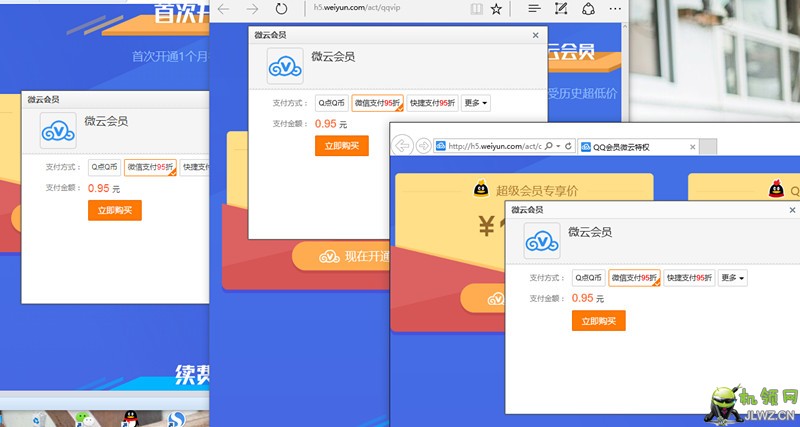Click the Edge forward arrow
This screenshot has width=800, height=427.
click(252, 9)
